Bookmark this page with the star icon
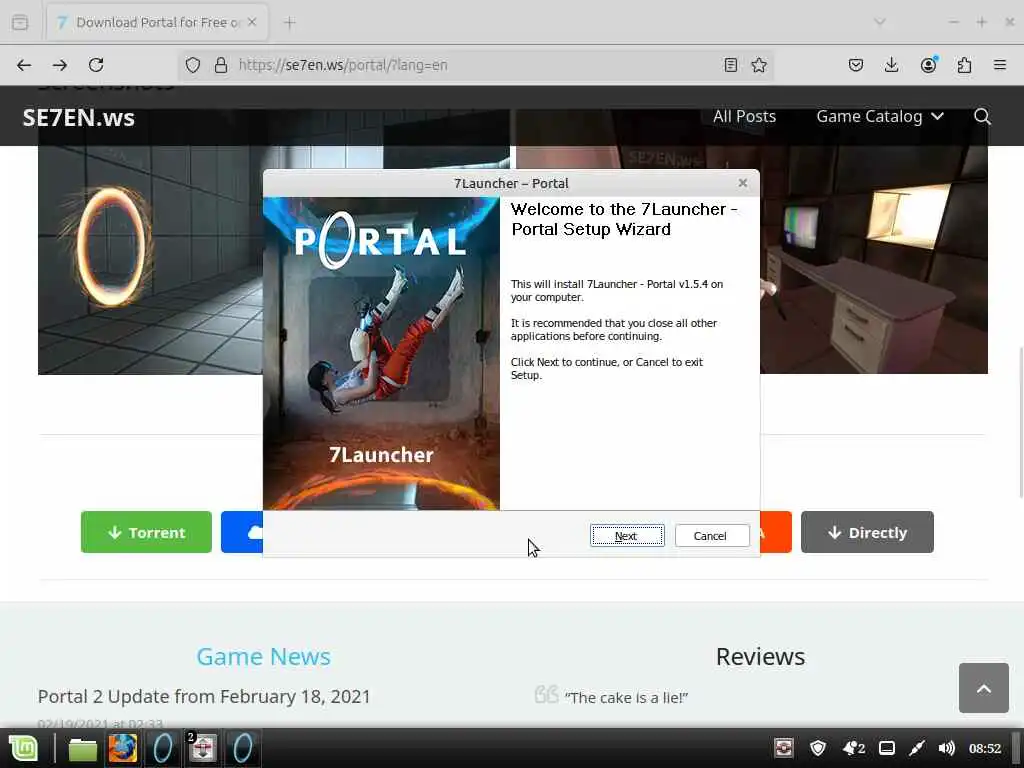This screenshot has width=1024, height=768. point(759,65)
